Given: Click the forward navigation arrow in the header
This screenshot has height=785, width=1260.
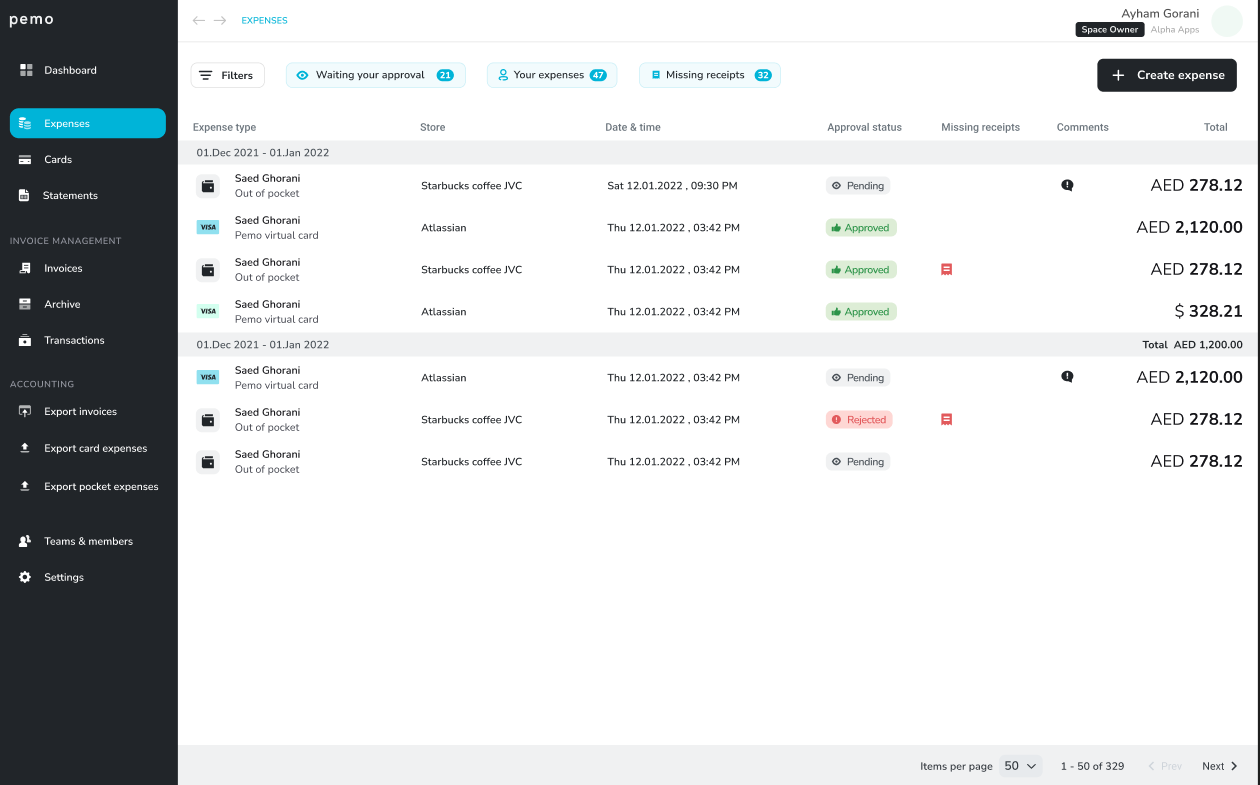Looking at the screenshot, I should 220,20.
